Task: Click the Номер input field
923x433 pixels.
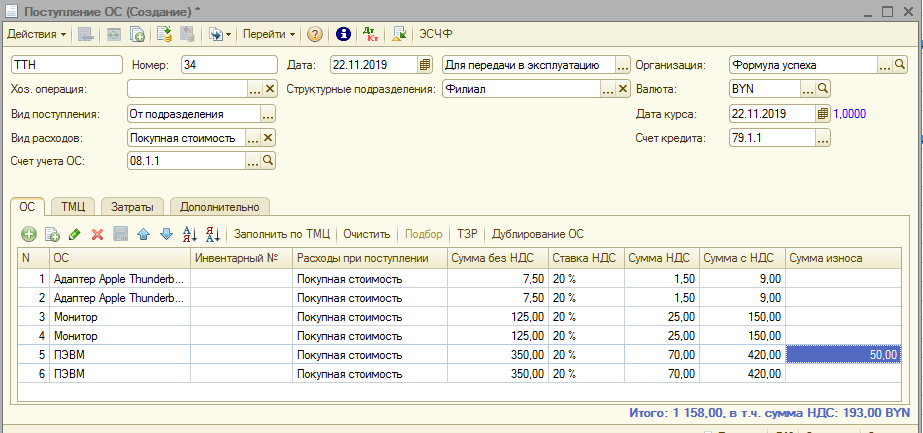Action: (x=228, y=65)
